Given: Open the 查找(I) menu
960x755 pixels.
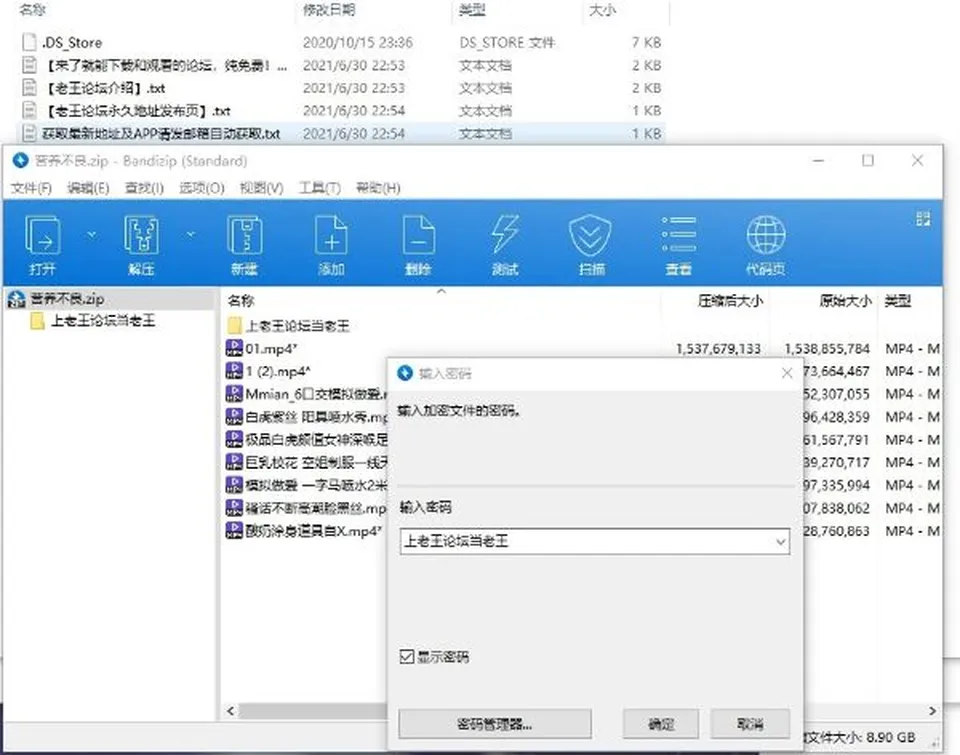Looking at the screenshot, I should [x=144, y=188].
